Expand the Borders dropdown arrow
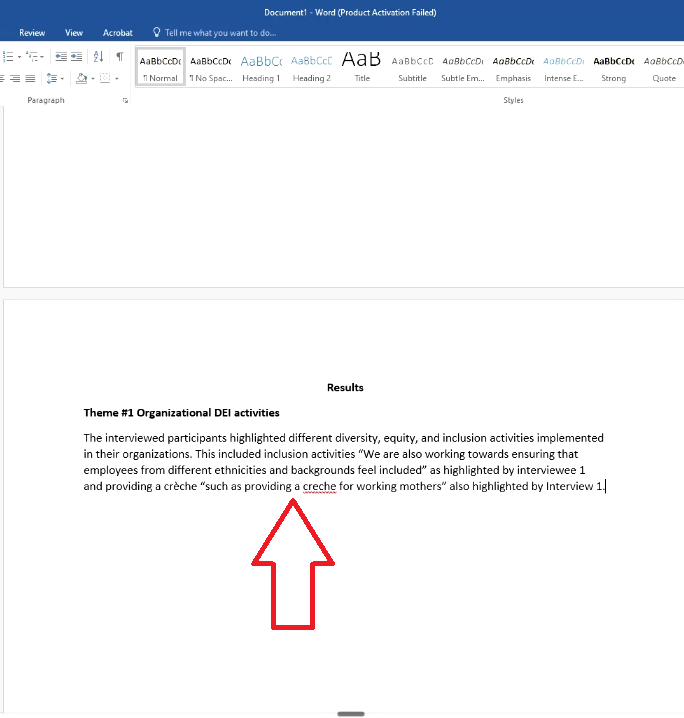The image size is (684, 718). tap(117, 79)
